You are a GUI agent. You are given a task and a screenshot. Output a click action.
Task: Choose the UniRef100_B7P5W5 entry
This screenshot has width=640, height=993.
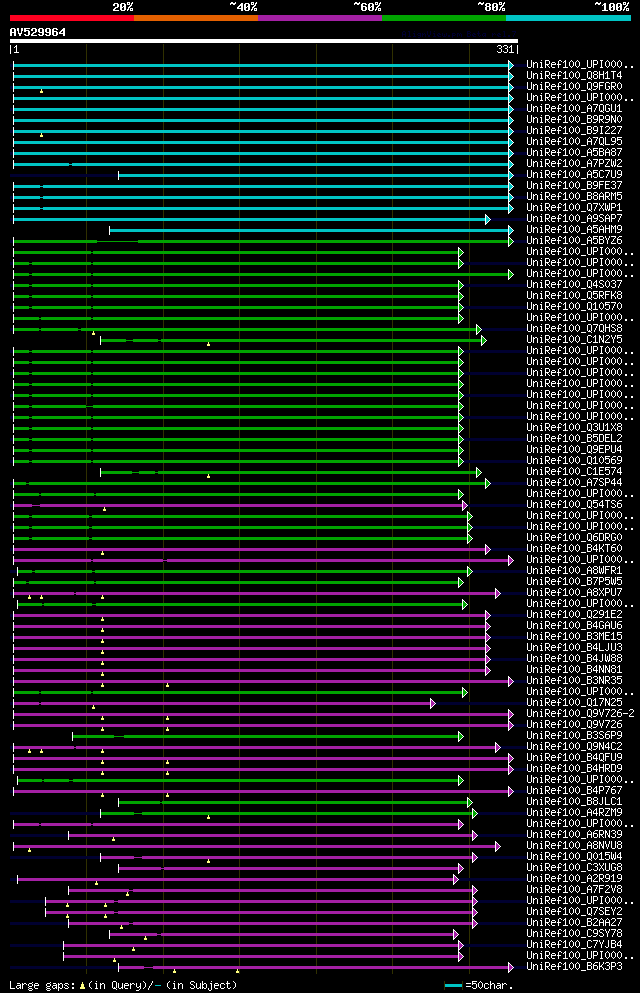(x=574, y=581)
